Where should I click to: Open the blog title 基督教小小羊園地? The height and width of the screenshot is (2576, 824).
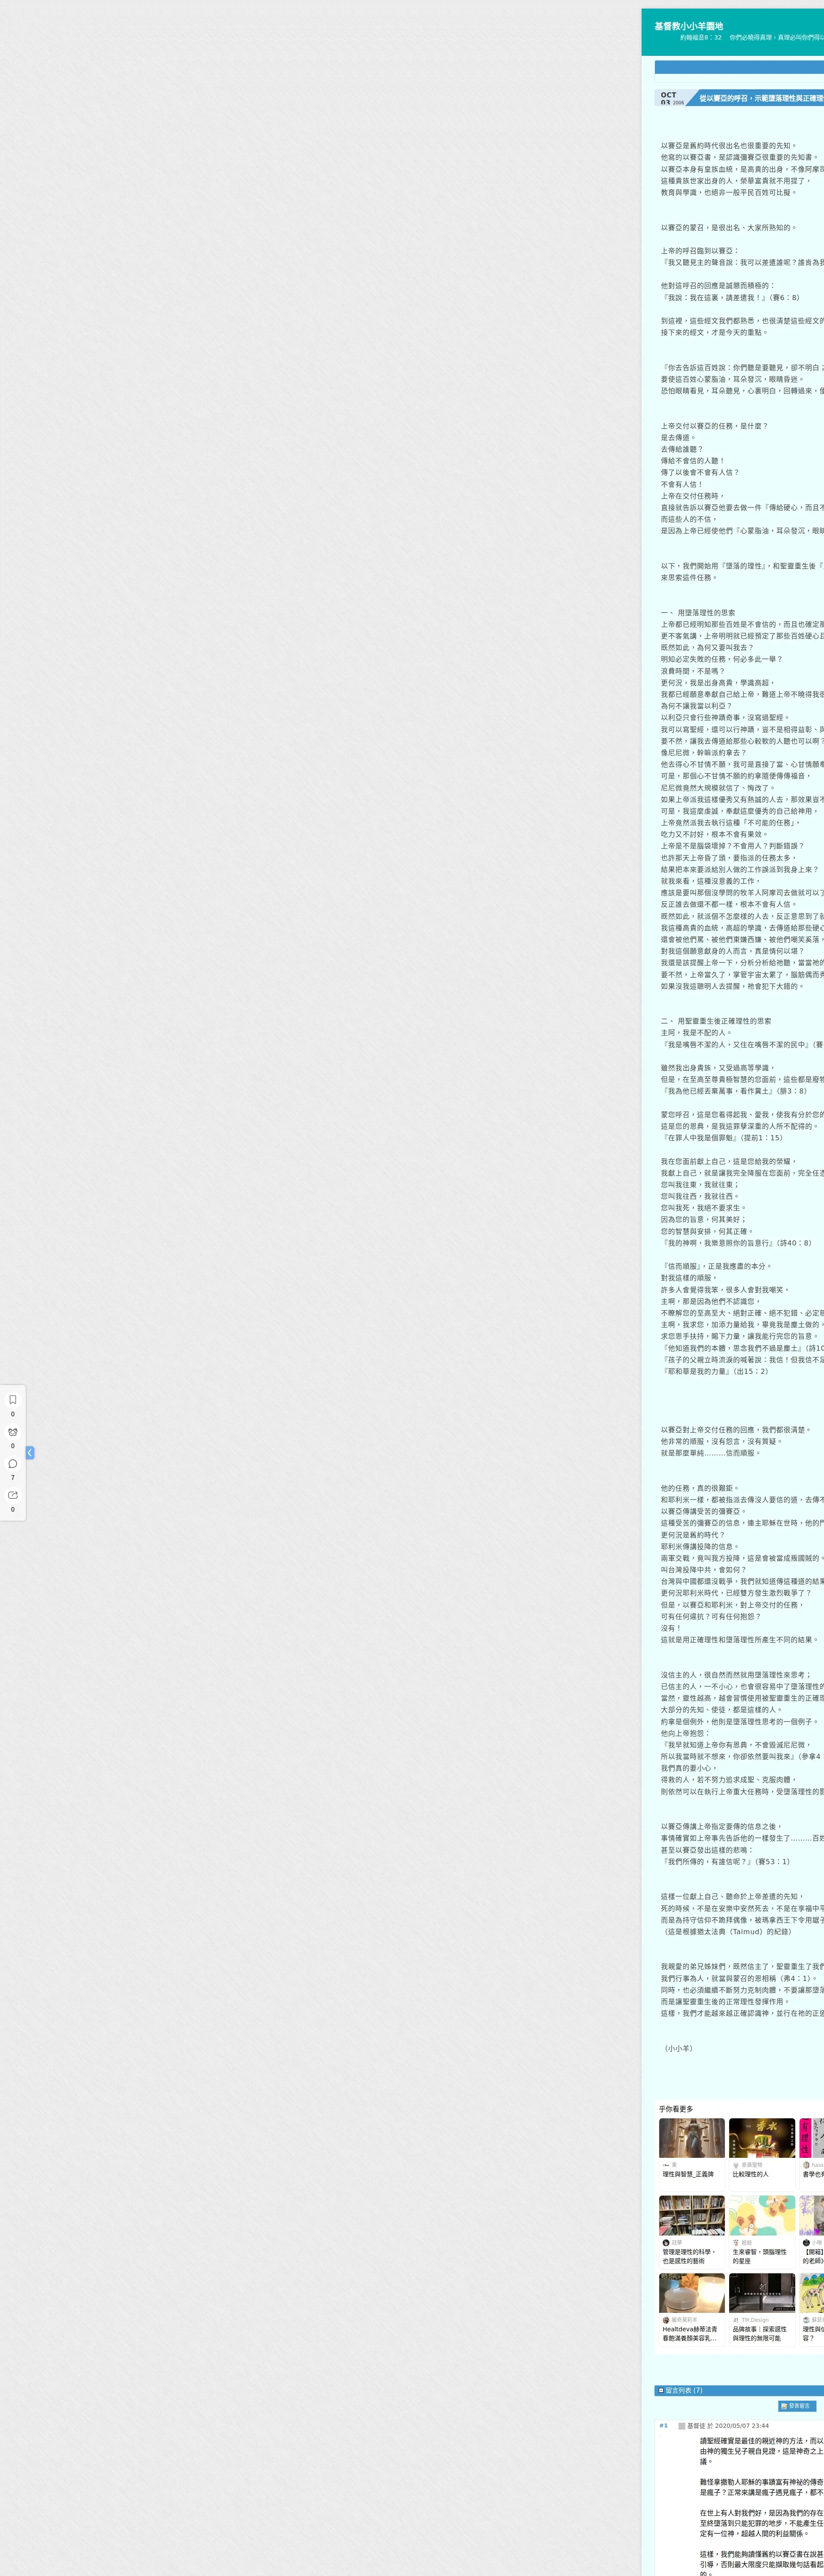tap(688, 26)
